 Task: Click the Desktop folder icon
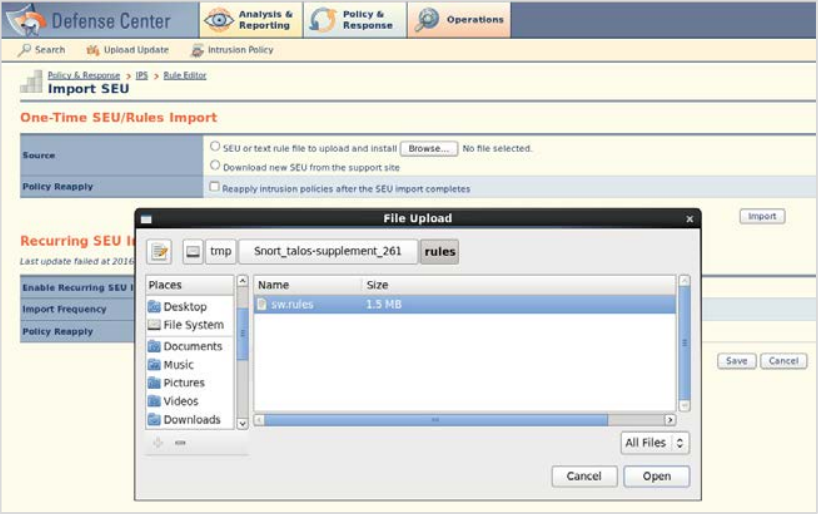click(x=154, y=307)
